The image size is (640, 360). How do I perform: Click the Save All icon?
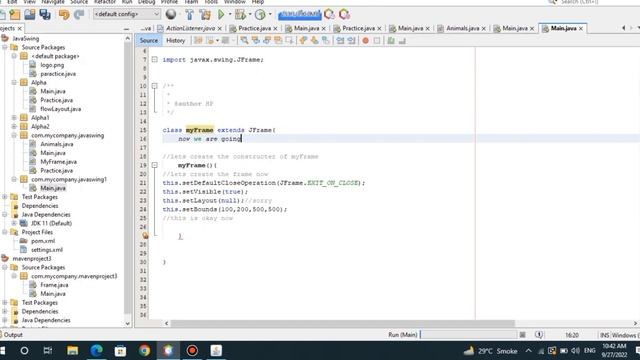[x=45, y=15]
